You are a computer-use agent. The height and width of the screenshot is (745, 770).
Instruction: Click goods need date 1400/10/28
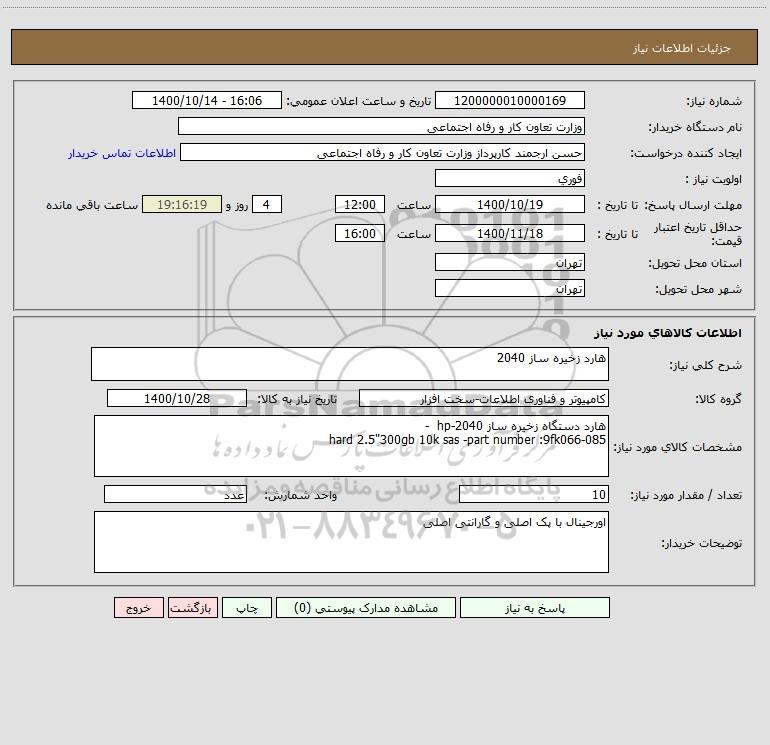tap(177, 398)
